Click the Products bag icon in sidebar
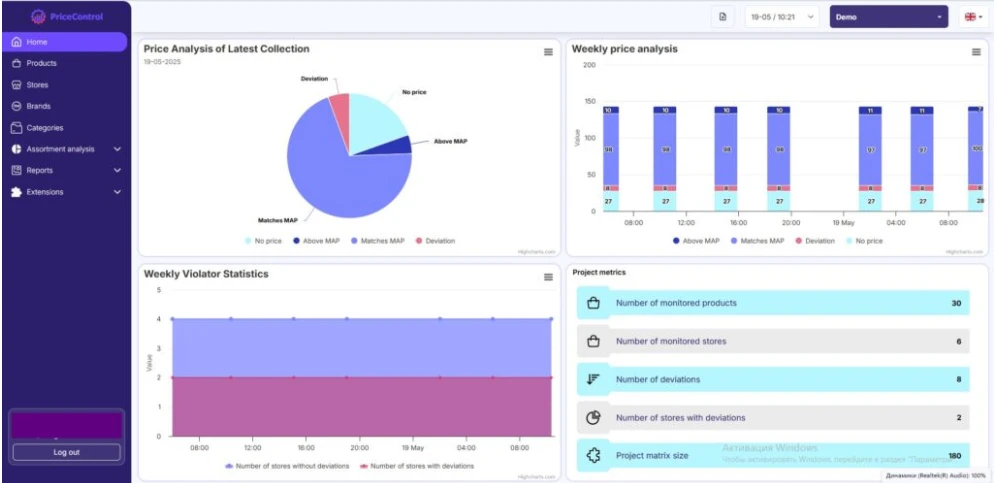The width and height of the screenshot is (994, 483). coord(17,63)
